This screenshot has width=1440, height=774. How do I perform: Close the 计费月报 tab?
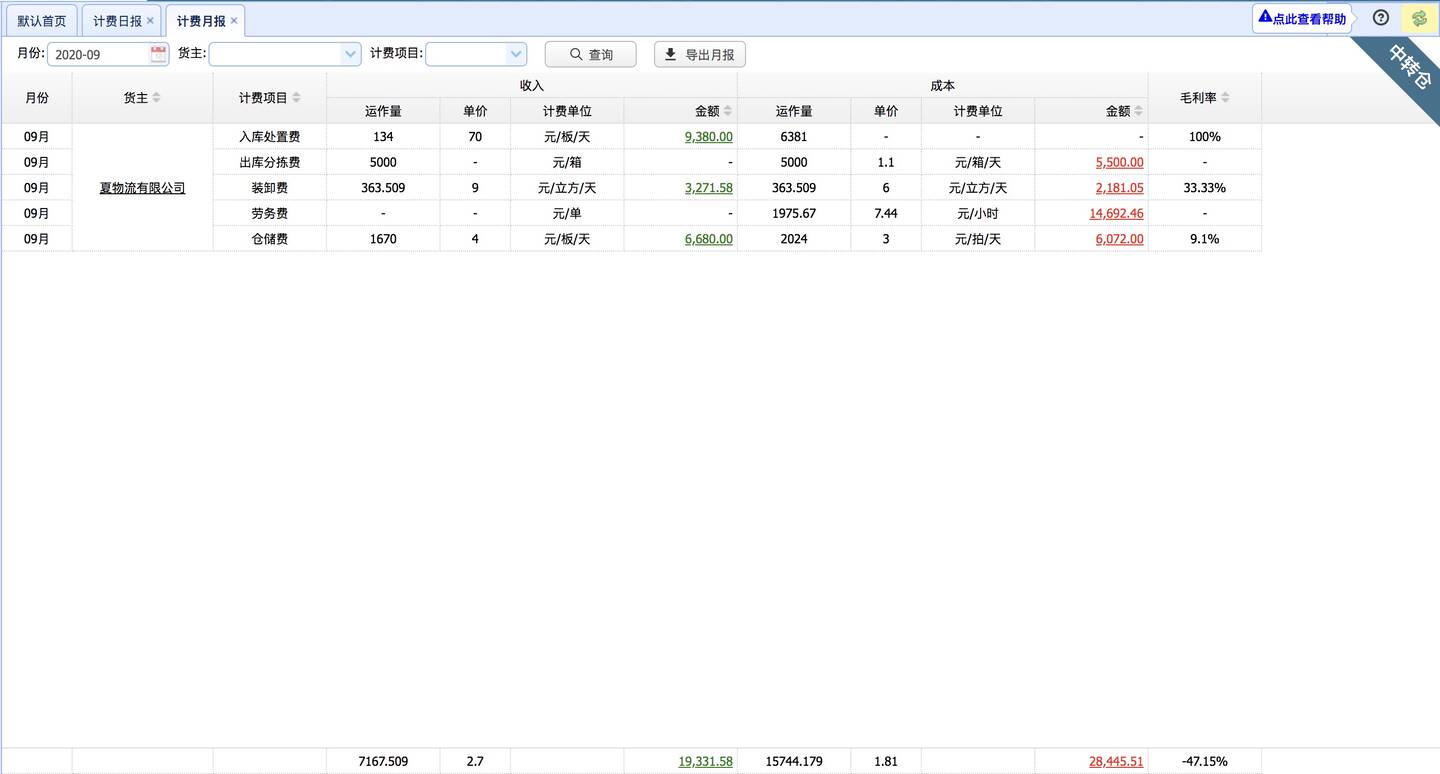click(234, 20)
